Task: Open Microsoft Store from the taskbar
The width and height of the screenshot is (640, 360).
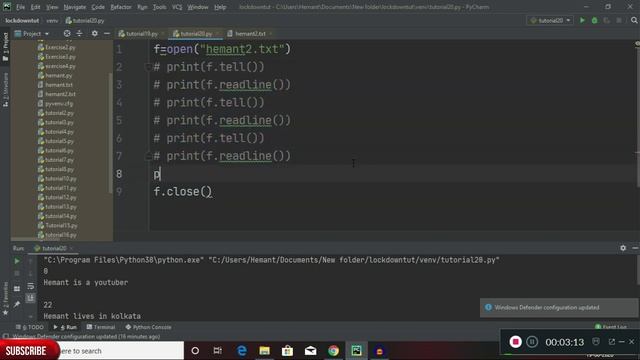Action: (x=287, y=351)
